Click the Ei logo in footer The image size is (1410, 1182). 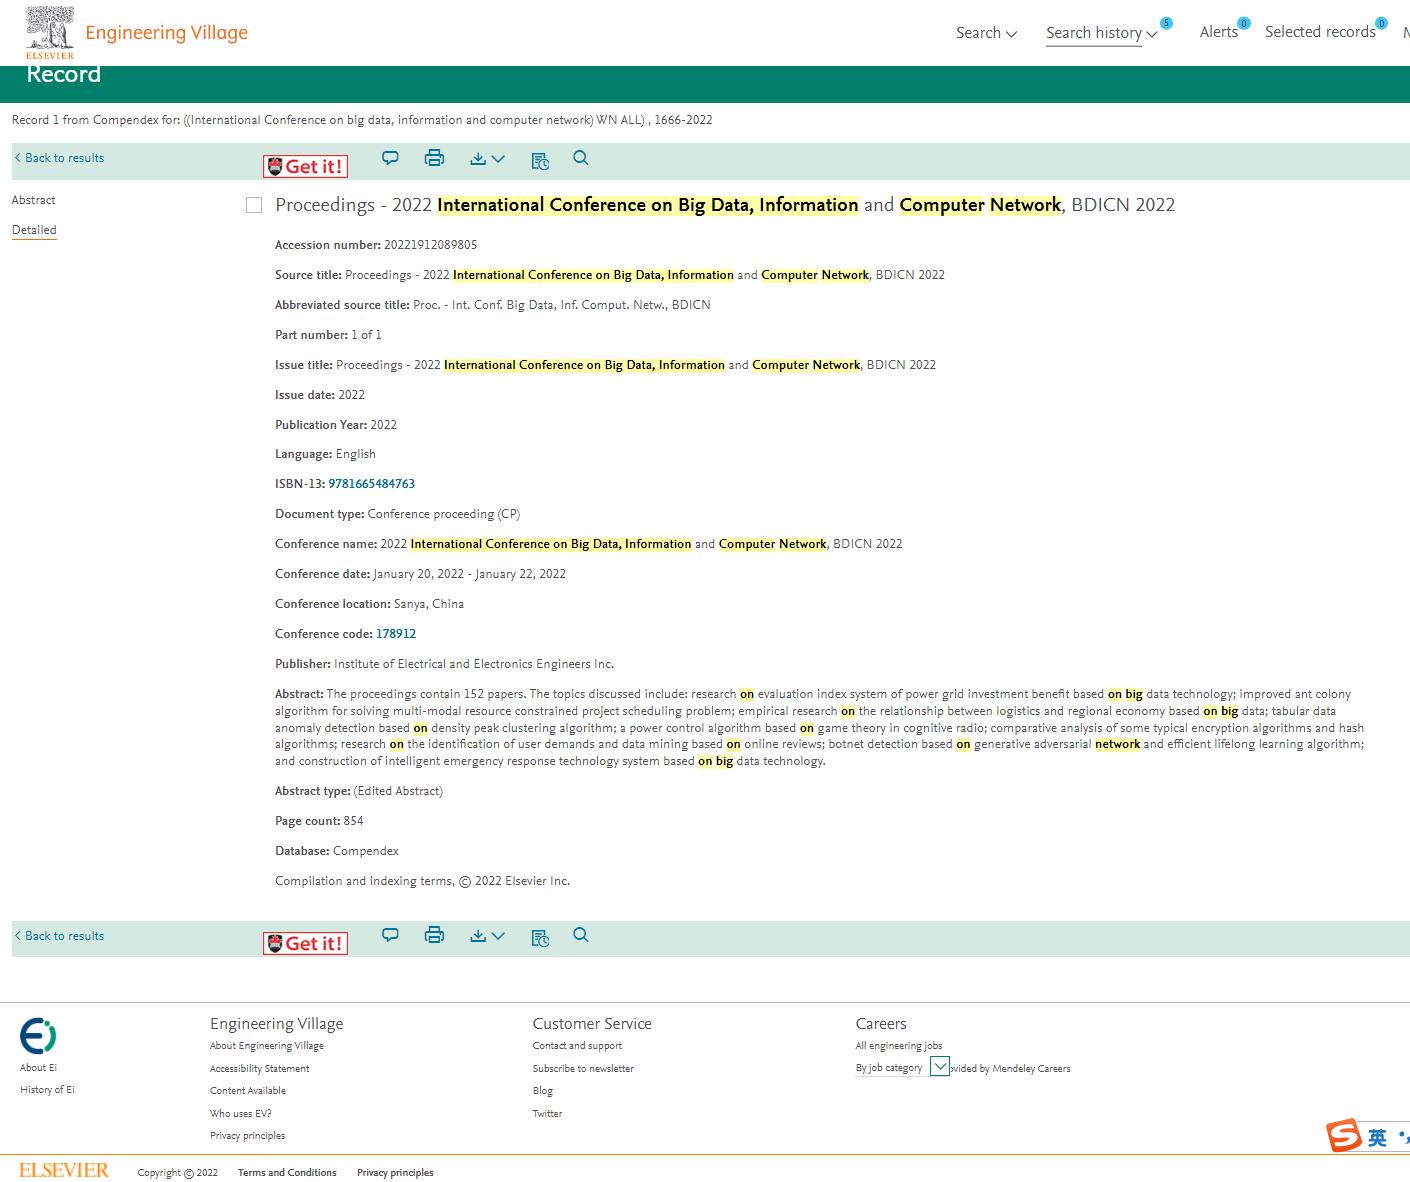pyautogui.click(x=38, y=1036)
